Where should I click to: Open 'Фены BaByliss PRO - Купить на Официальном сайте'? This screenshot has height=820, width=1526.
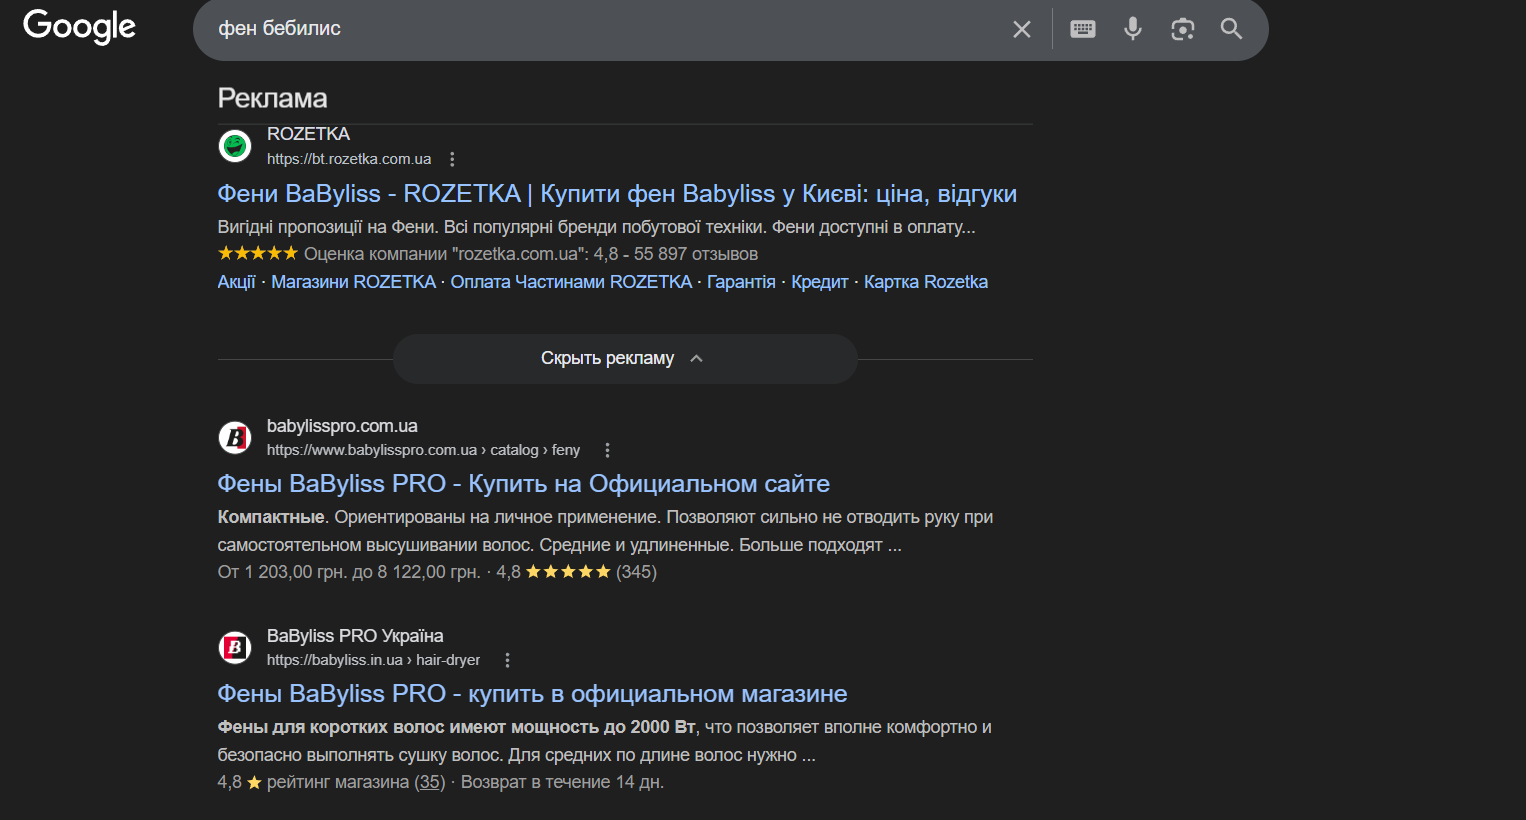[524, 484]
